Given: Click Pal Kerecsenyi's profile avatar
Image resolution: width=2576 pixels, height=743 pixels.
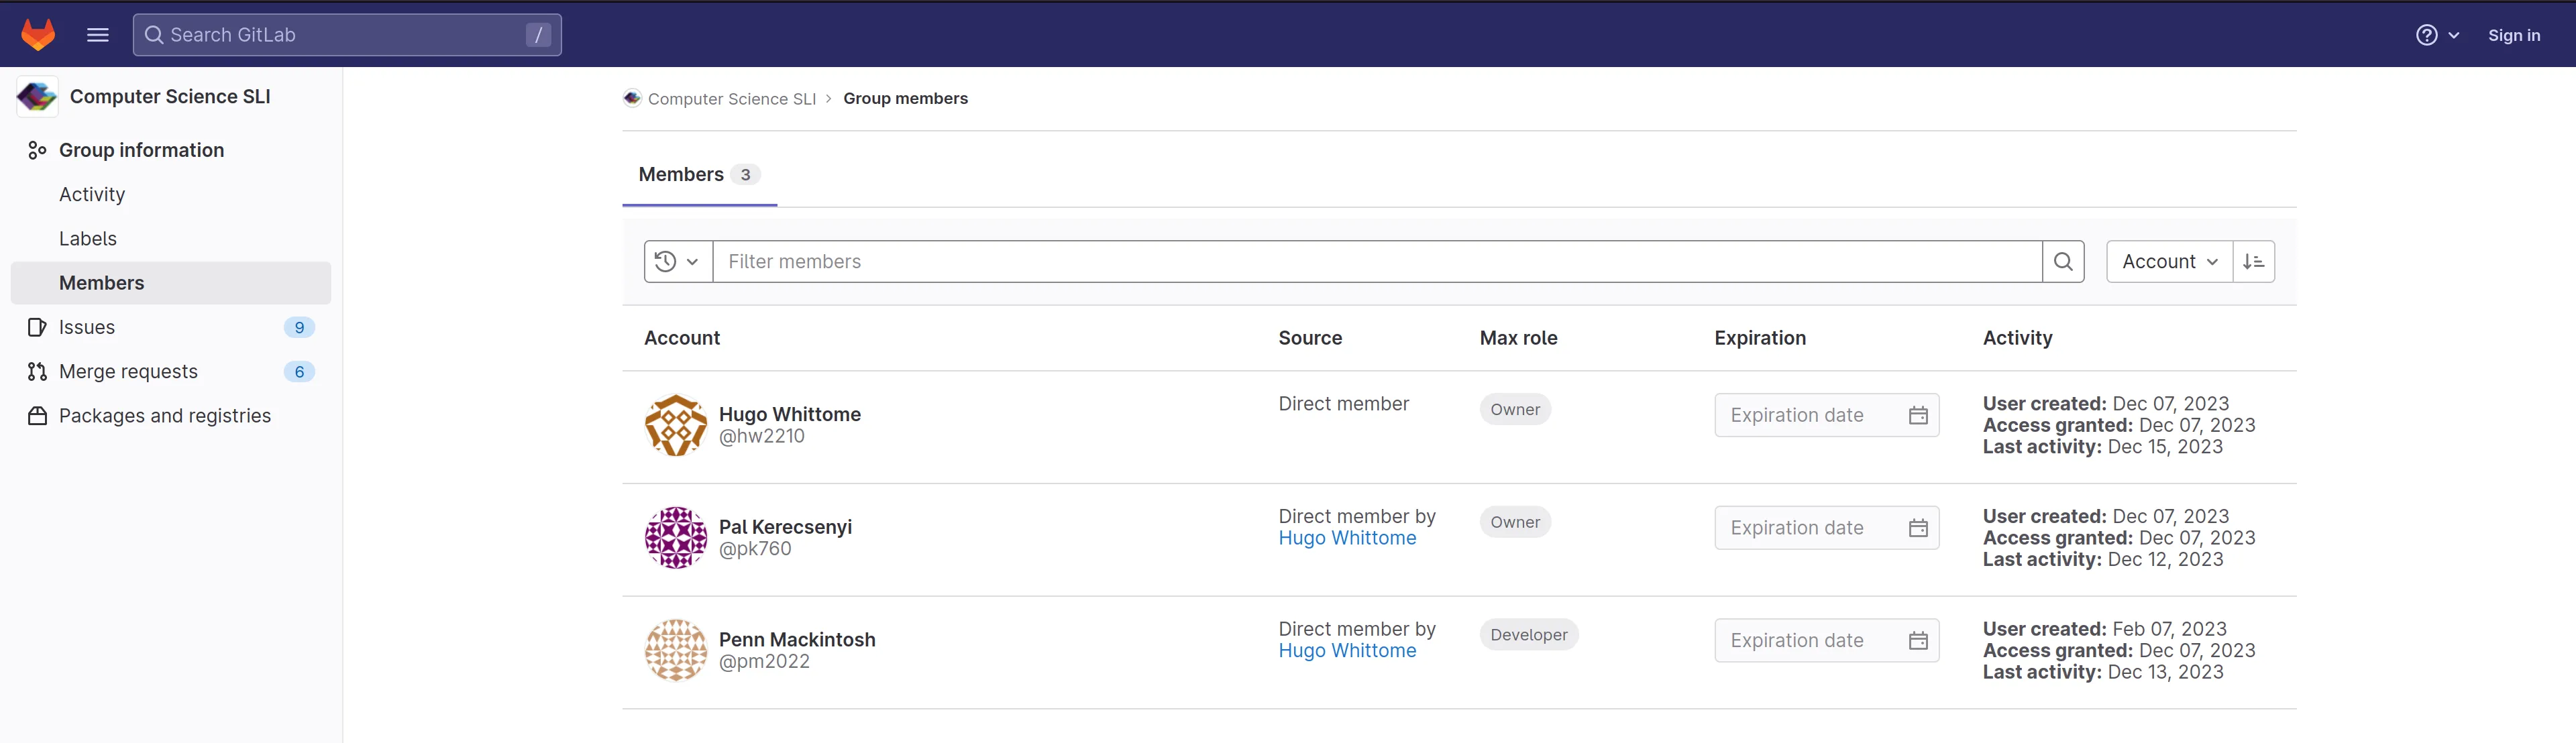Looking at the screenshot, I should tap(676, 537).
